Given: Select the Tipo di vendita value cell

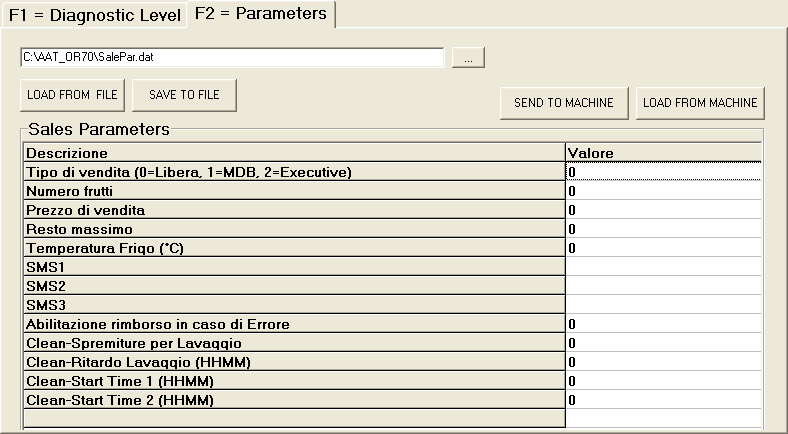Looking at the screenshot, I should [663, 172].
